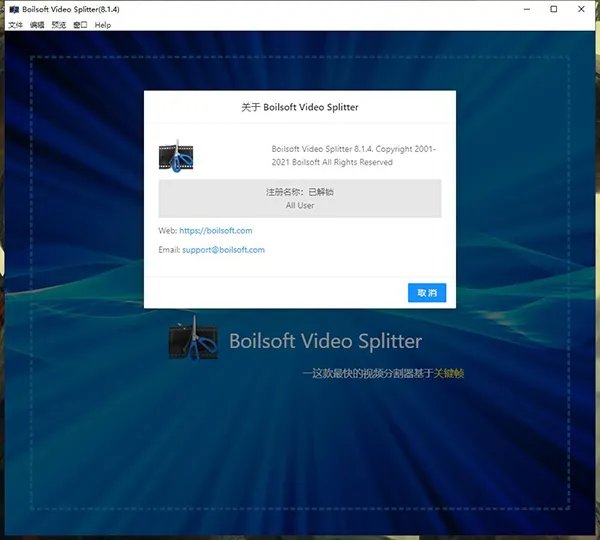Open the 预览 menu
Viewport: 600px width, 540px height.
[59, 25]
